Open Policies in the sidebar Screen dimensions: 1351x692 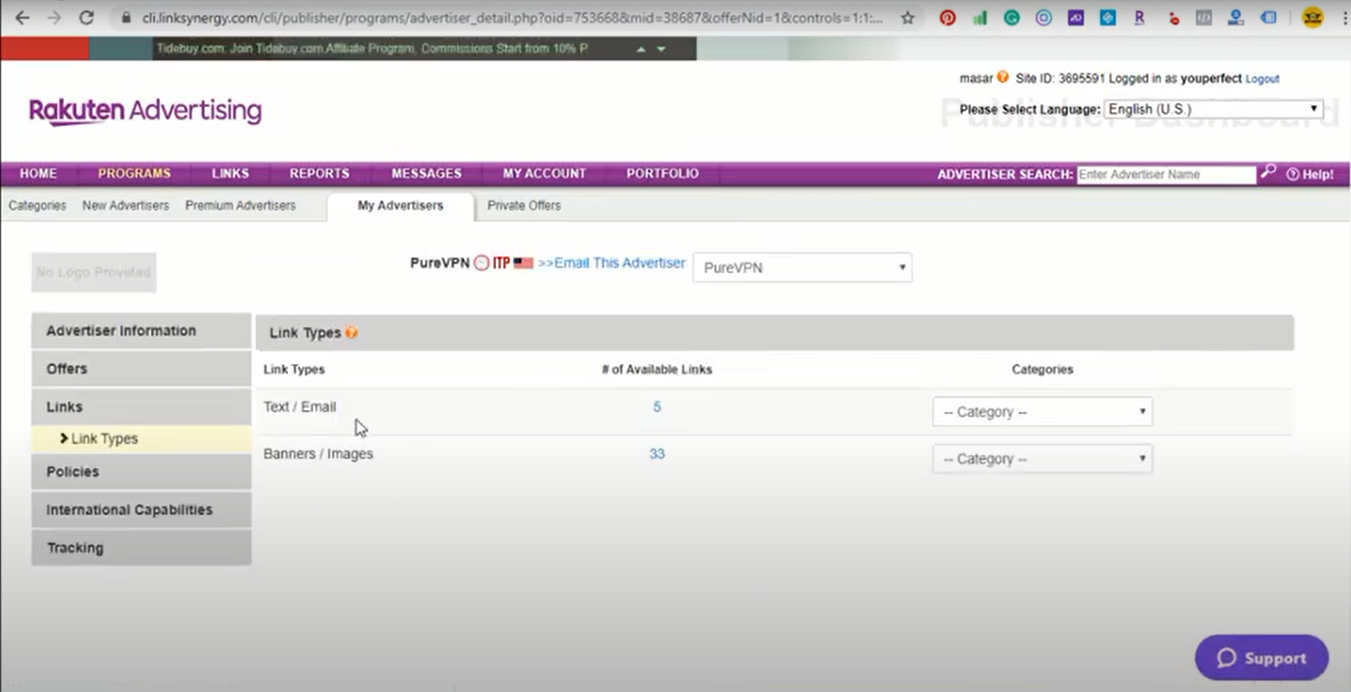(x=141, y=472)
